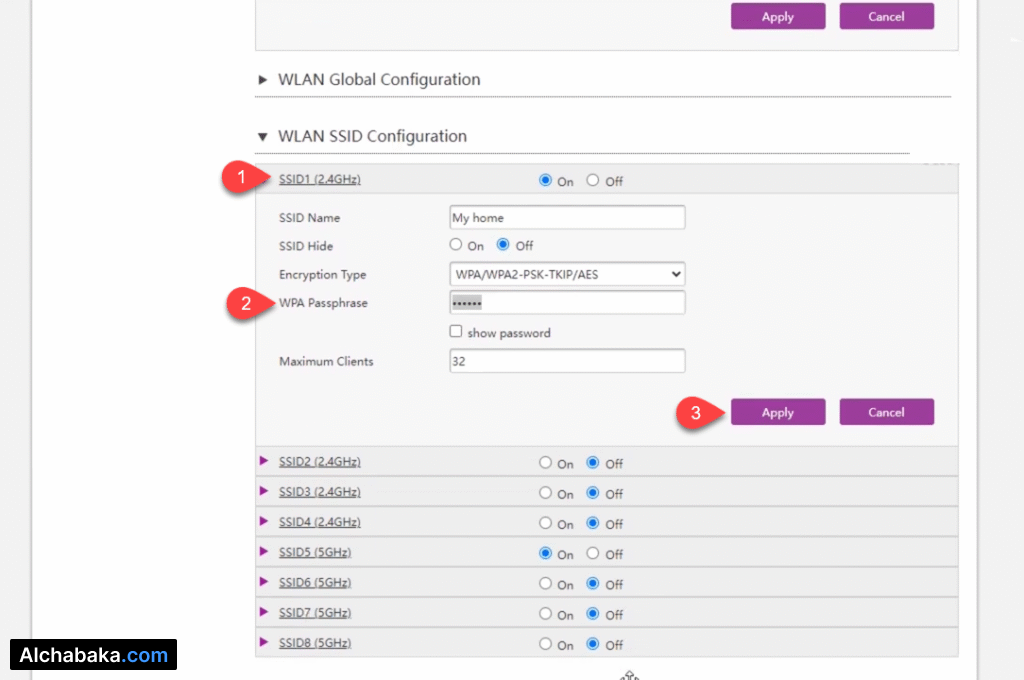Click the Maximum Clients field
Image resolution: width=1024 pixels, height=680 pixels.
coord(567,361)
